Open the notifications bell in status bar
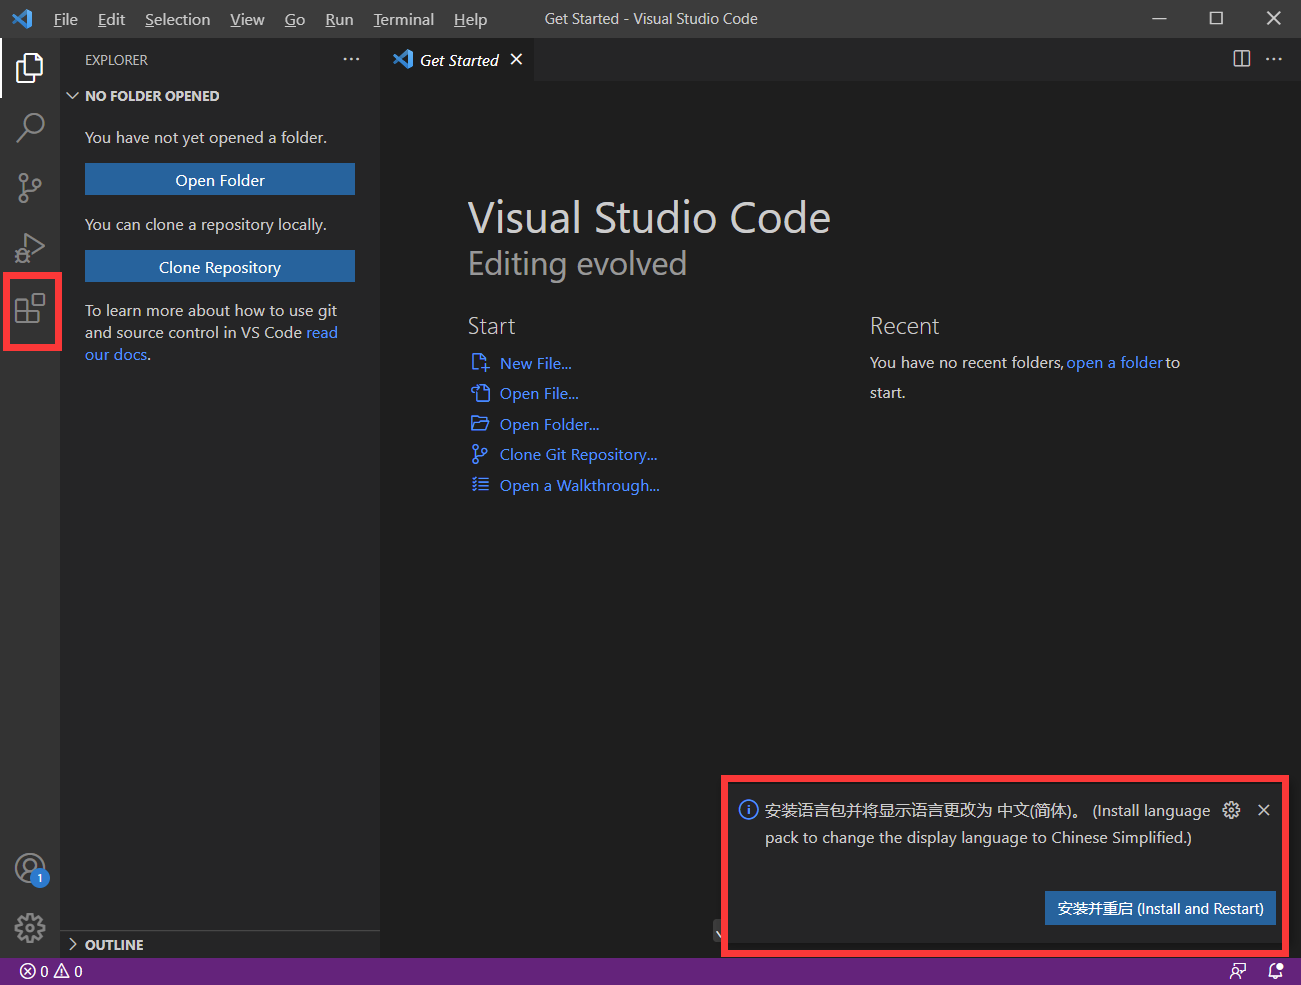 tap(1276, 971)
